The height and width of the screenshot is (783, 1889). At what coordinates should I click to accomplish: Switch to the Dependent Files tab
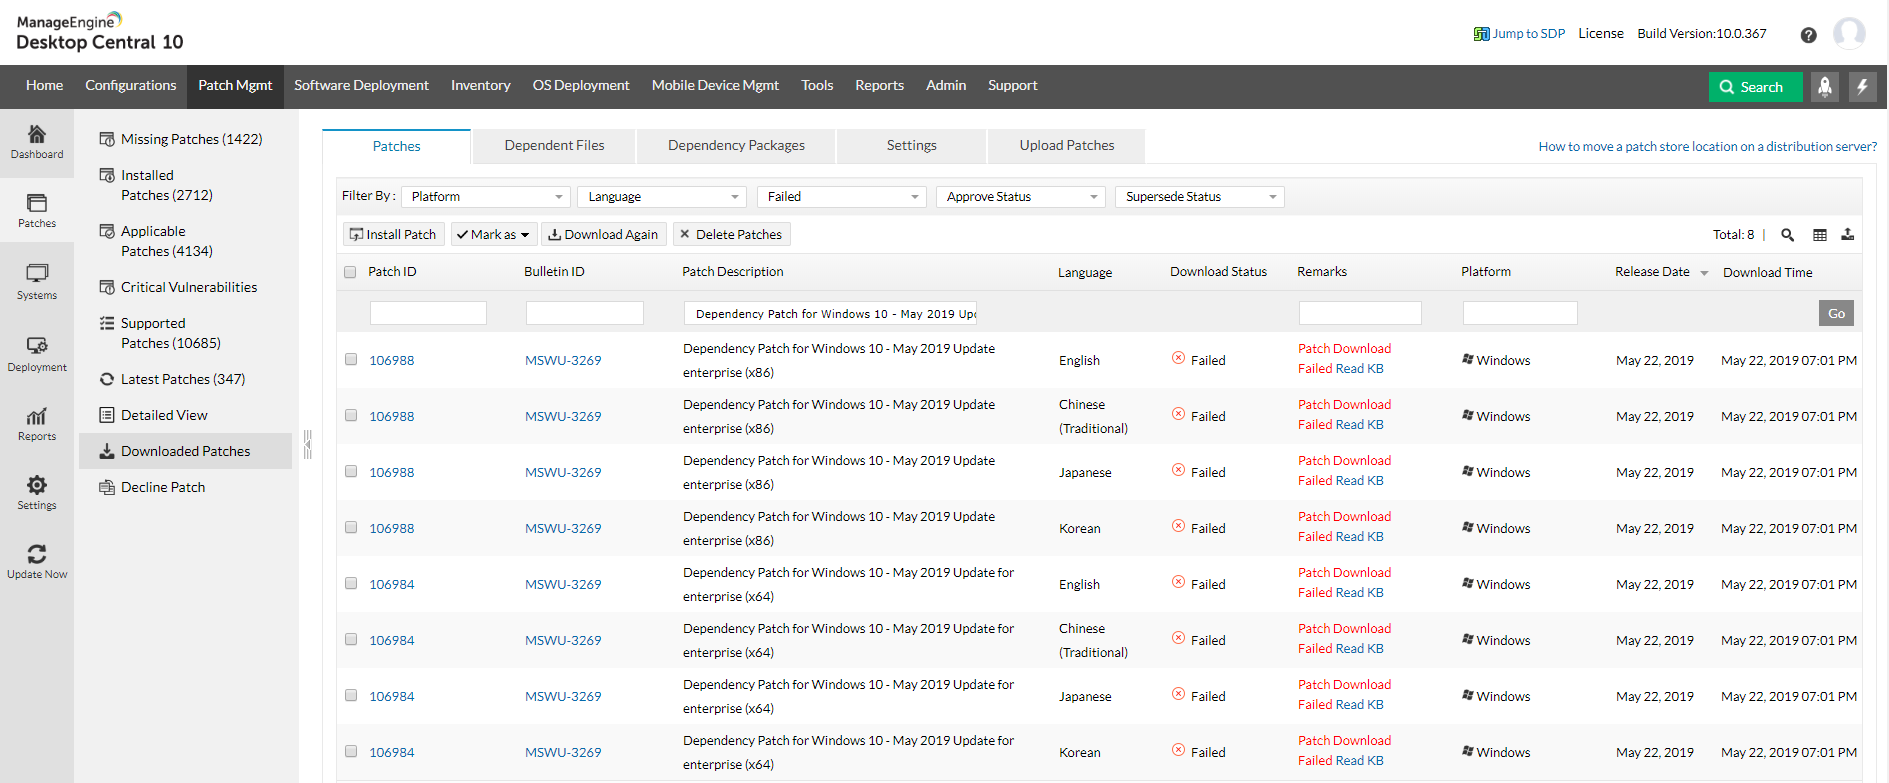tap(554, 146)
